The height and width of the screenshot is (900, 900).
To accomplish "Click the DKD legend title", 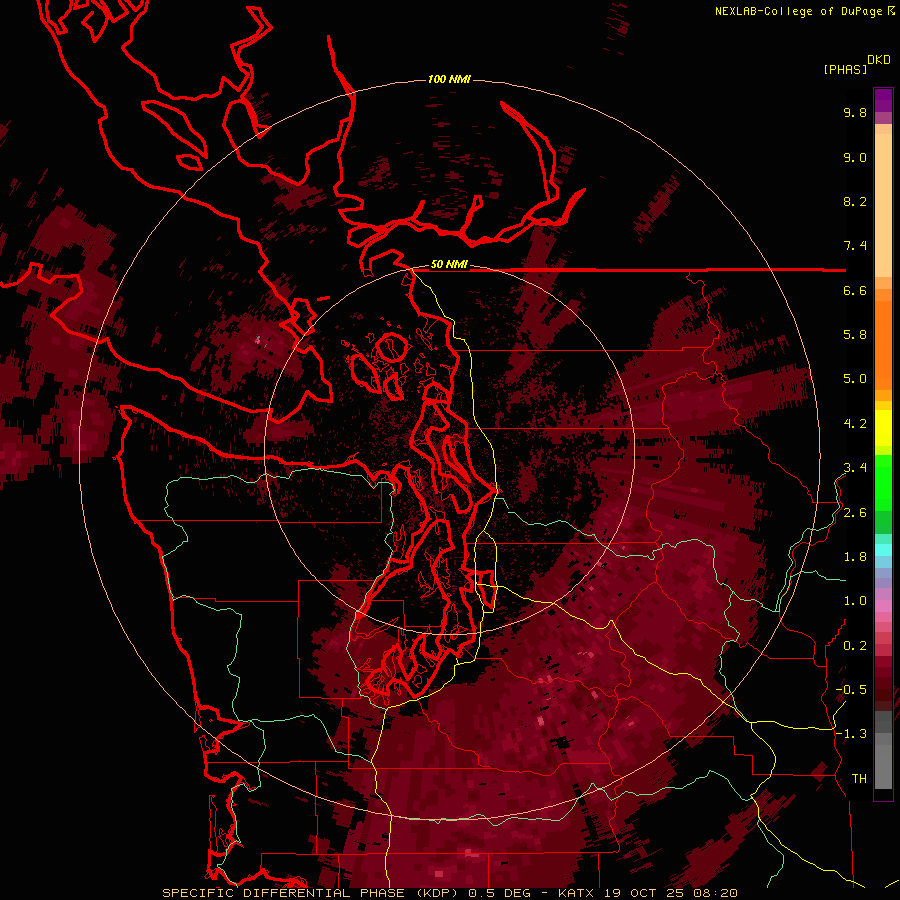I will [879, 60].
